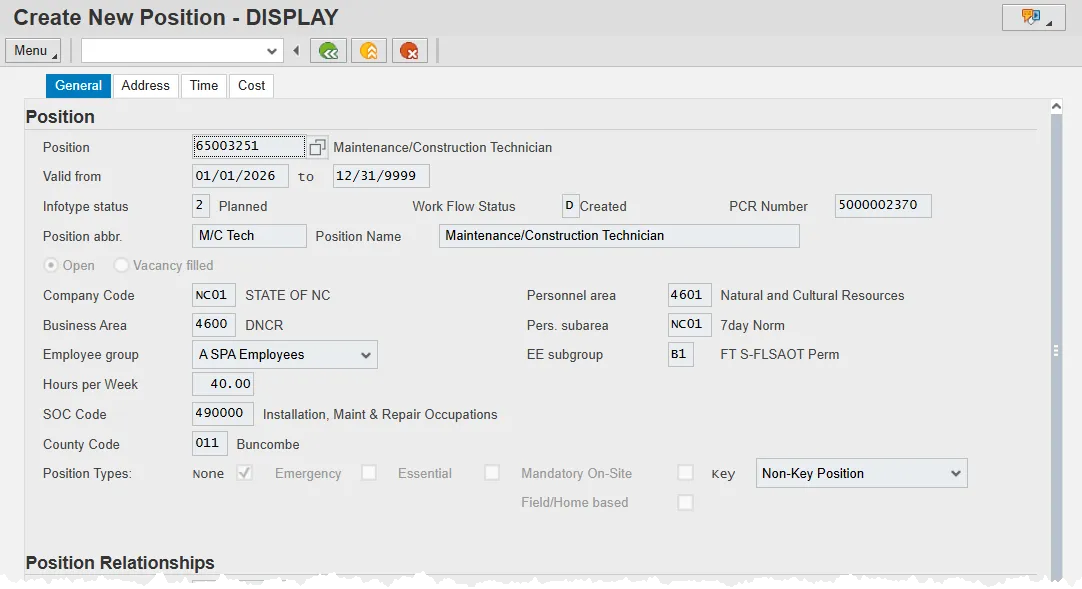This screenshot has width=1082, height=589.
Task: Click the small arrow left of the Back icon
Action: 296,51
